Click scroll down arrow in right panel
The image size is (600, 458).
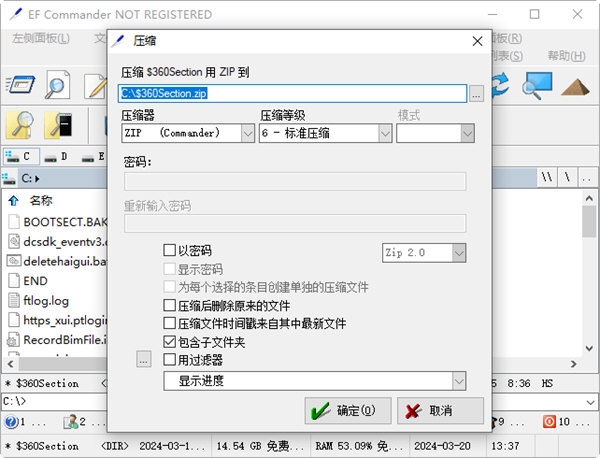click(589, 348)
